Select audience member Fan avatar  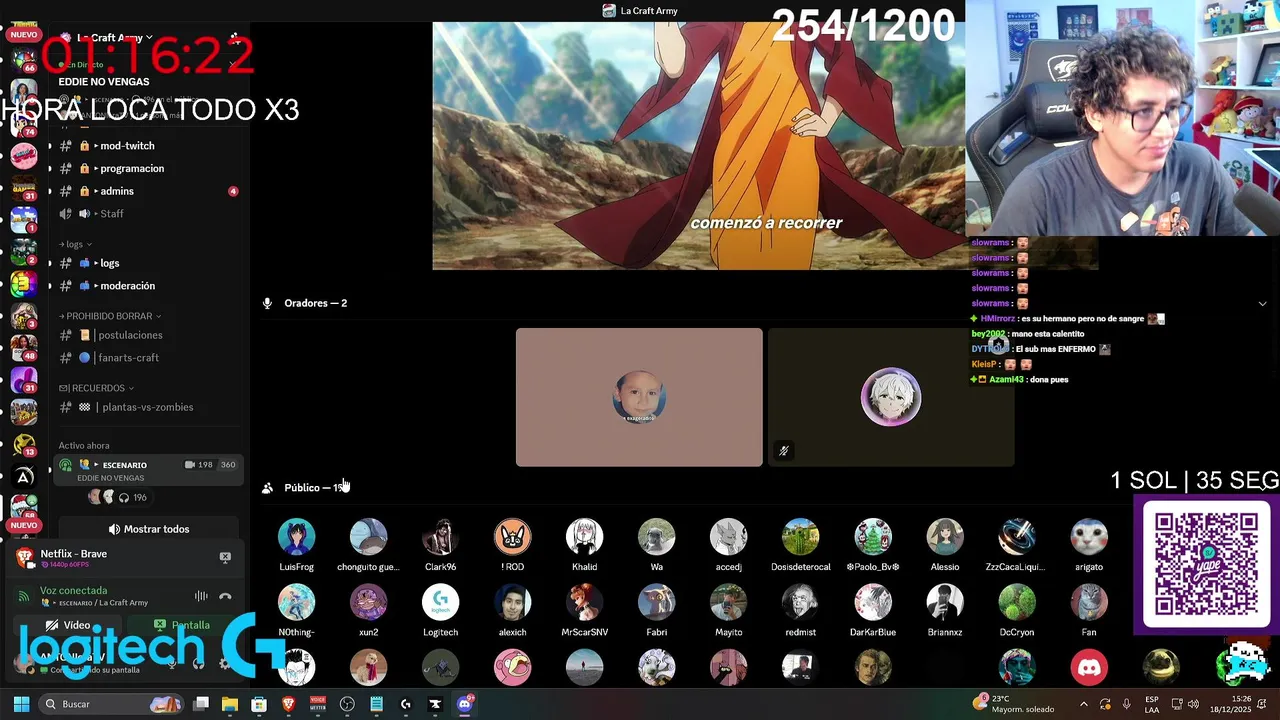pyautogui.click(x=1088, y=603)
